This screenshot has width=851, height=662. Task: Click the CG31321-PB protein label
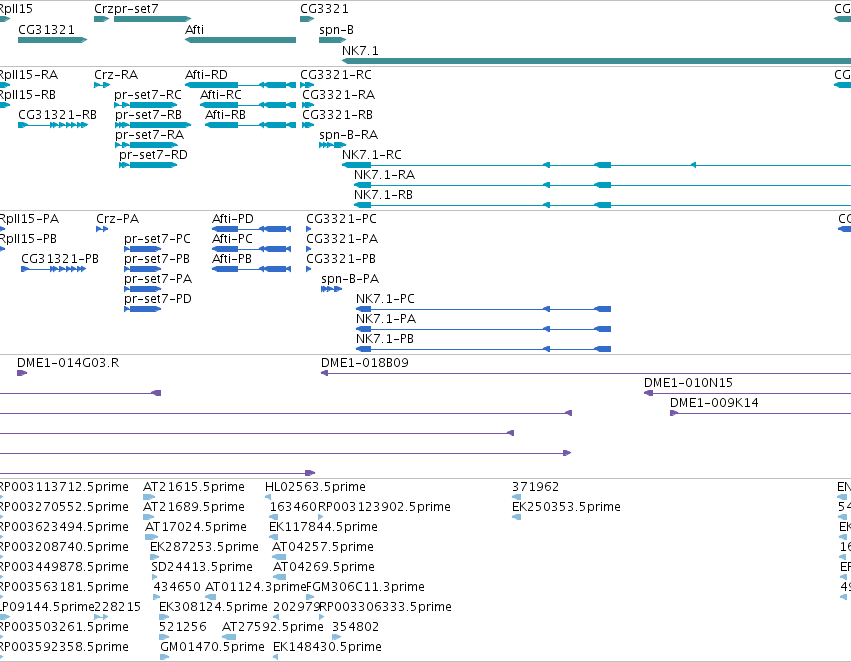(x=60, y=259)
